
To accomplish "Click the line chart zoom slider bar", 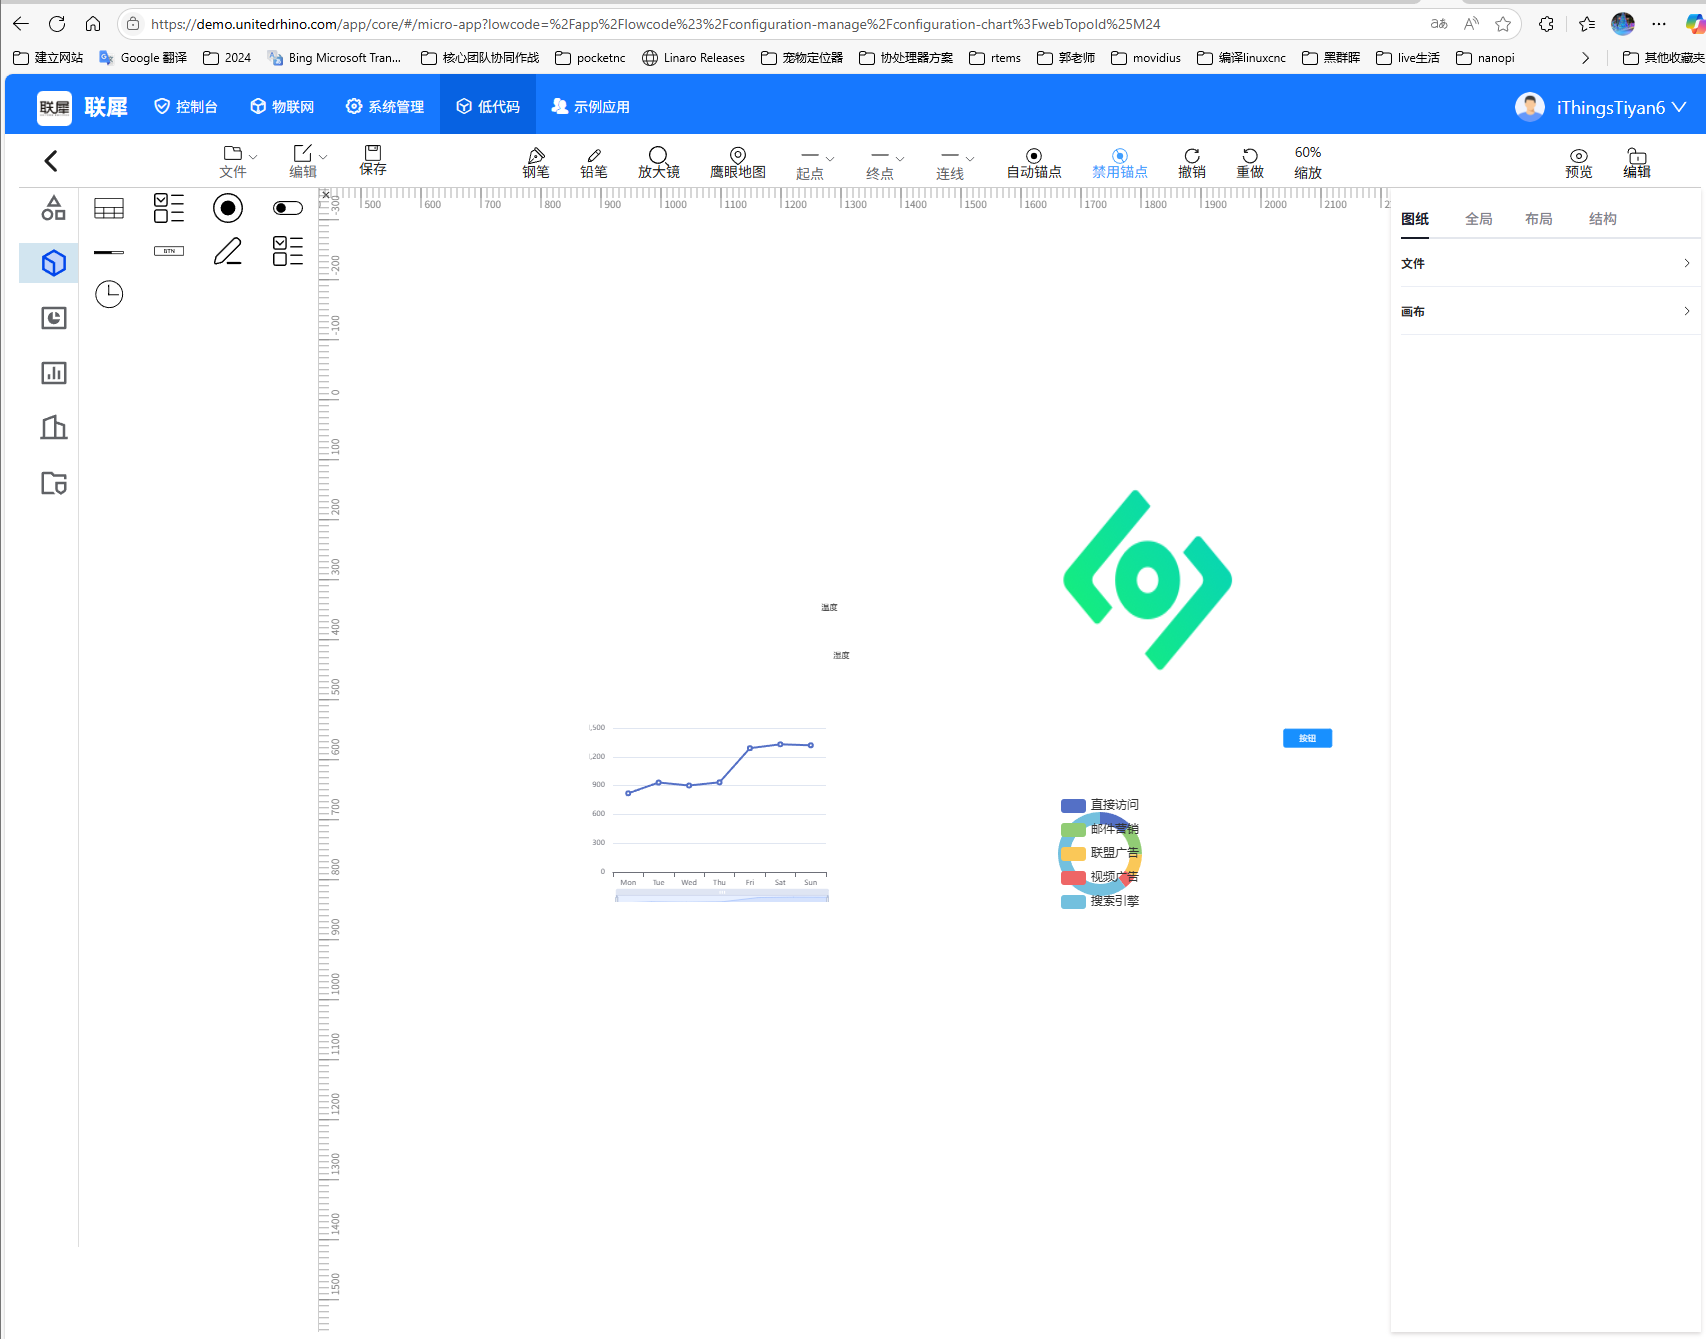I will (722, 897).
